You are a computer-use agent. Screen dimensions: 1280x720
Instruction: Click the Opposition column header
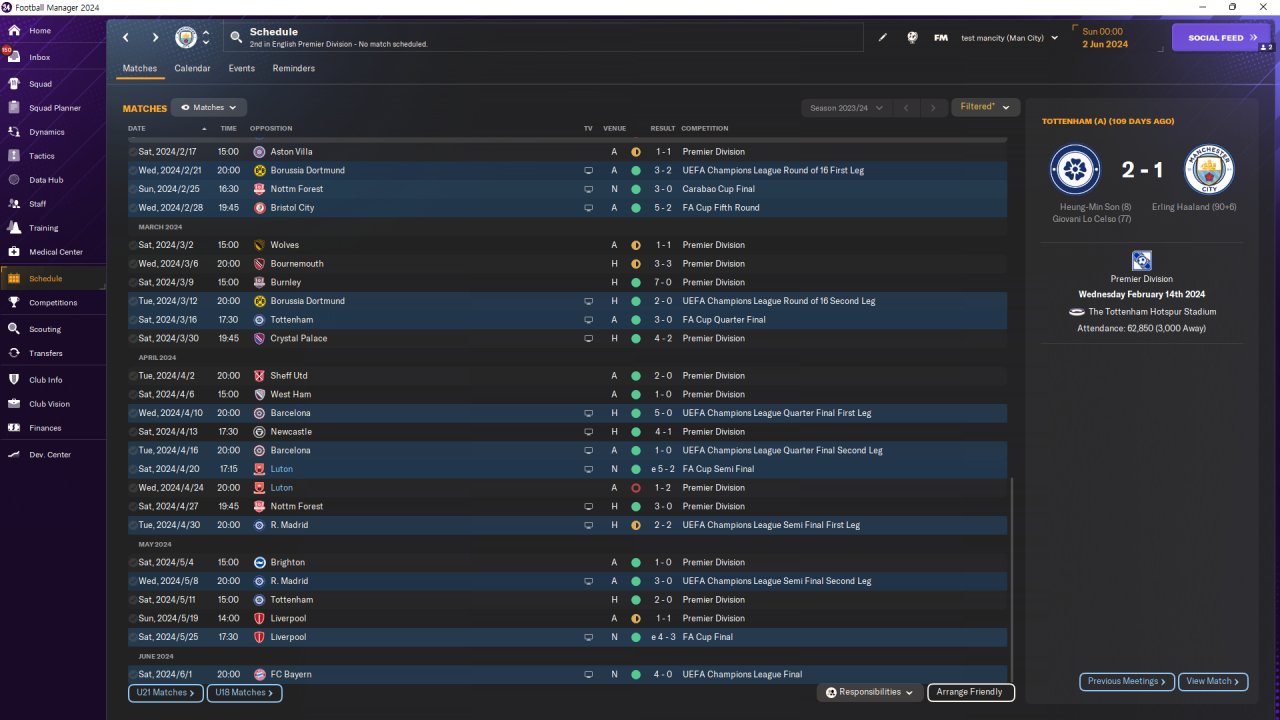coord(271,128)
